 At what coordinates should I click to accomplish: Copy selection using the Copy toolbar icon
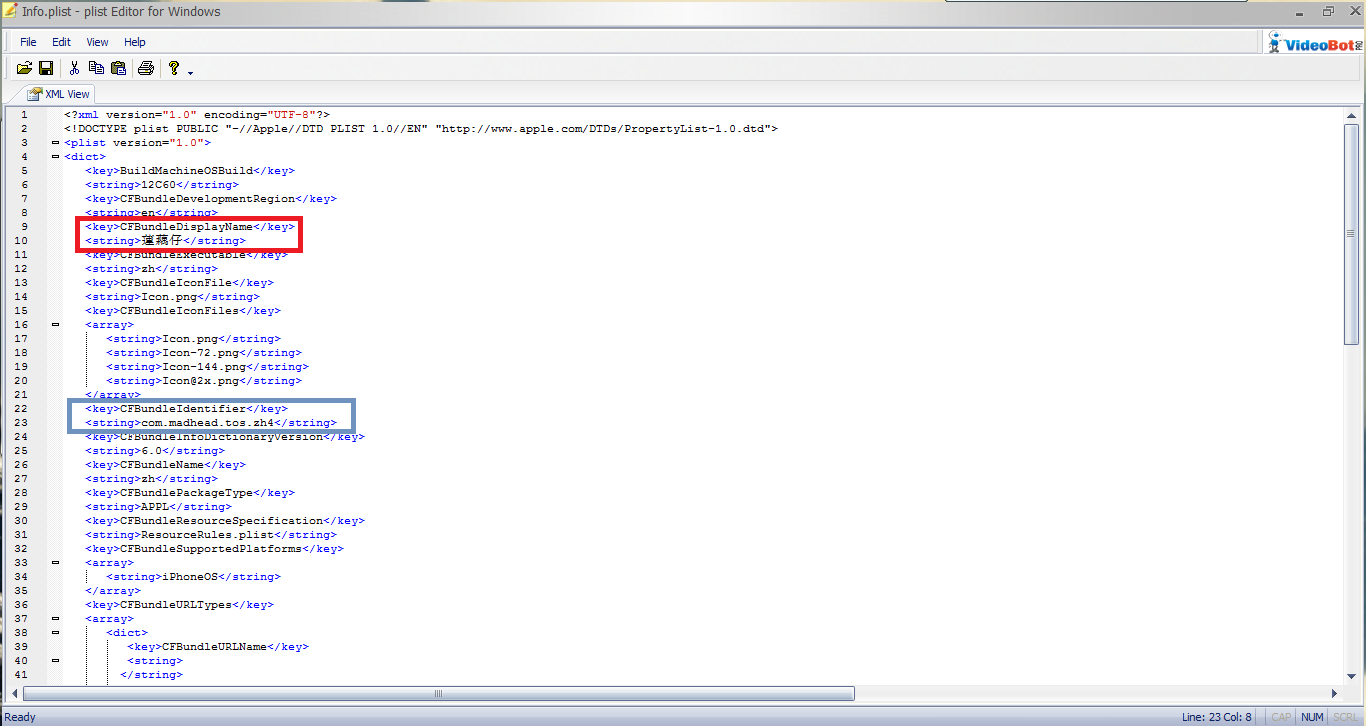96,68
